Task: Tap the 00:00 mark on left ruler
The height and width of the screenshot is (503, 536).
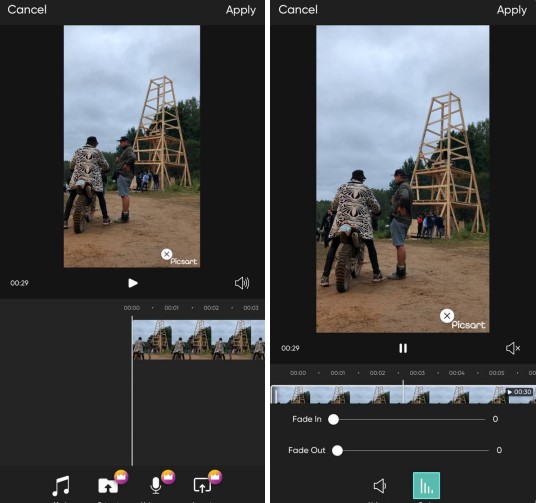Action: (132, 308)
